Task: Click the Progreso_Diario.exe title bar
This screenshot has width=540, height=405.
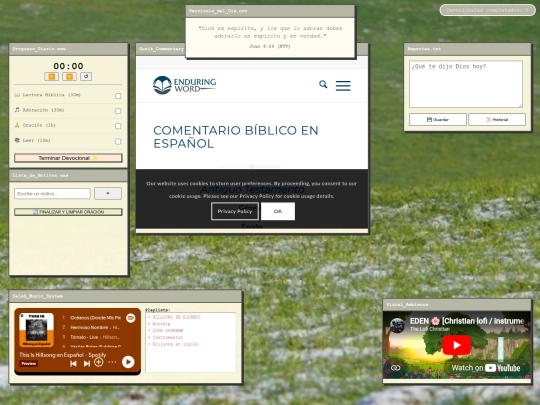Action: coord(68,49)
